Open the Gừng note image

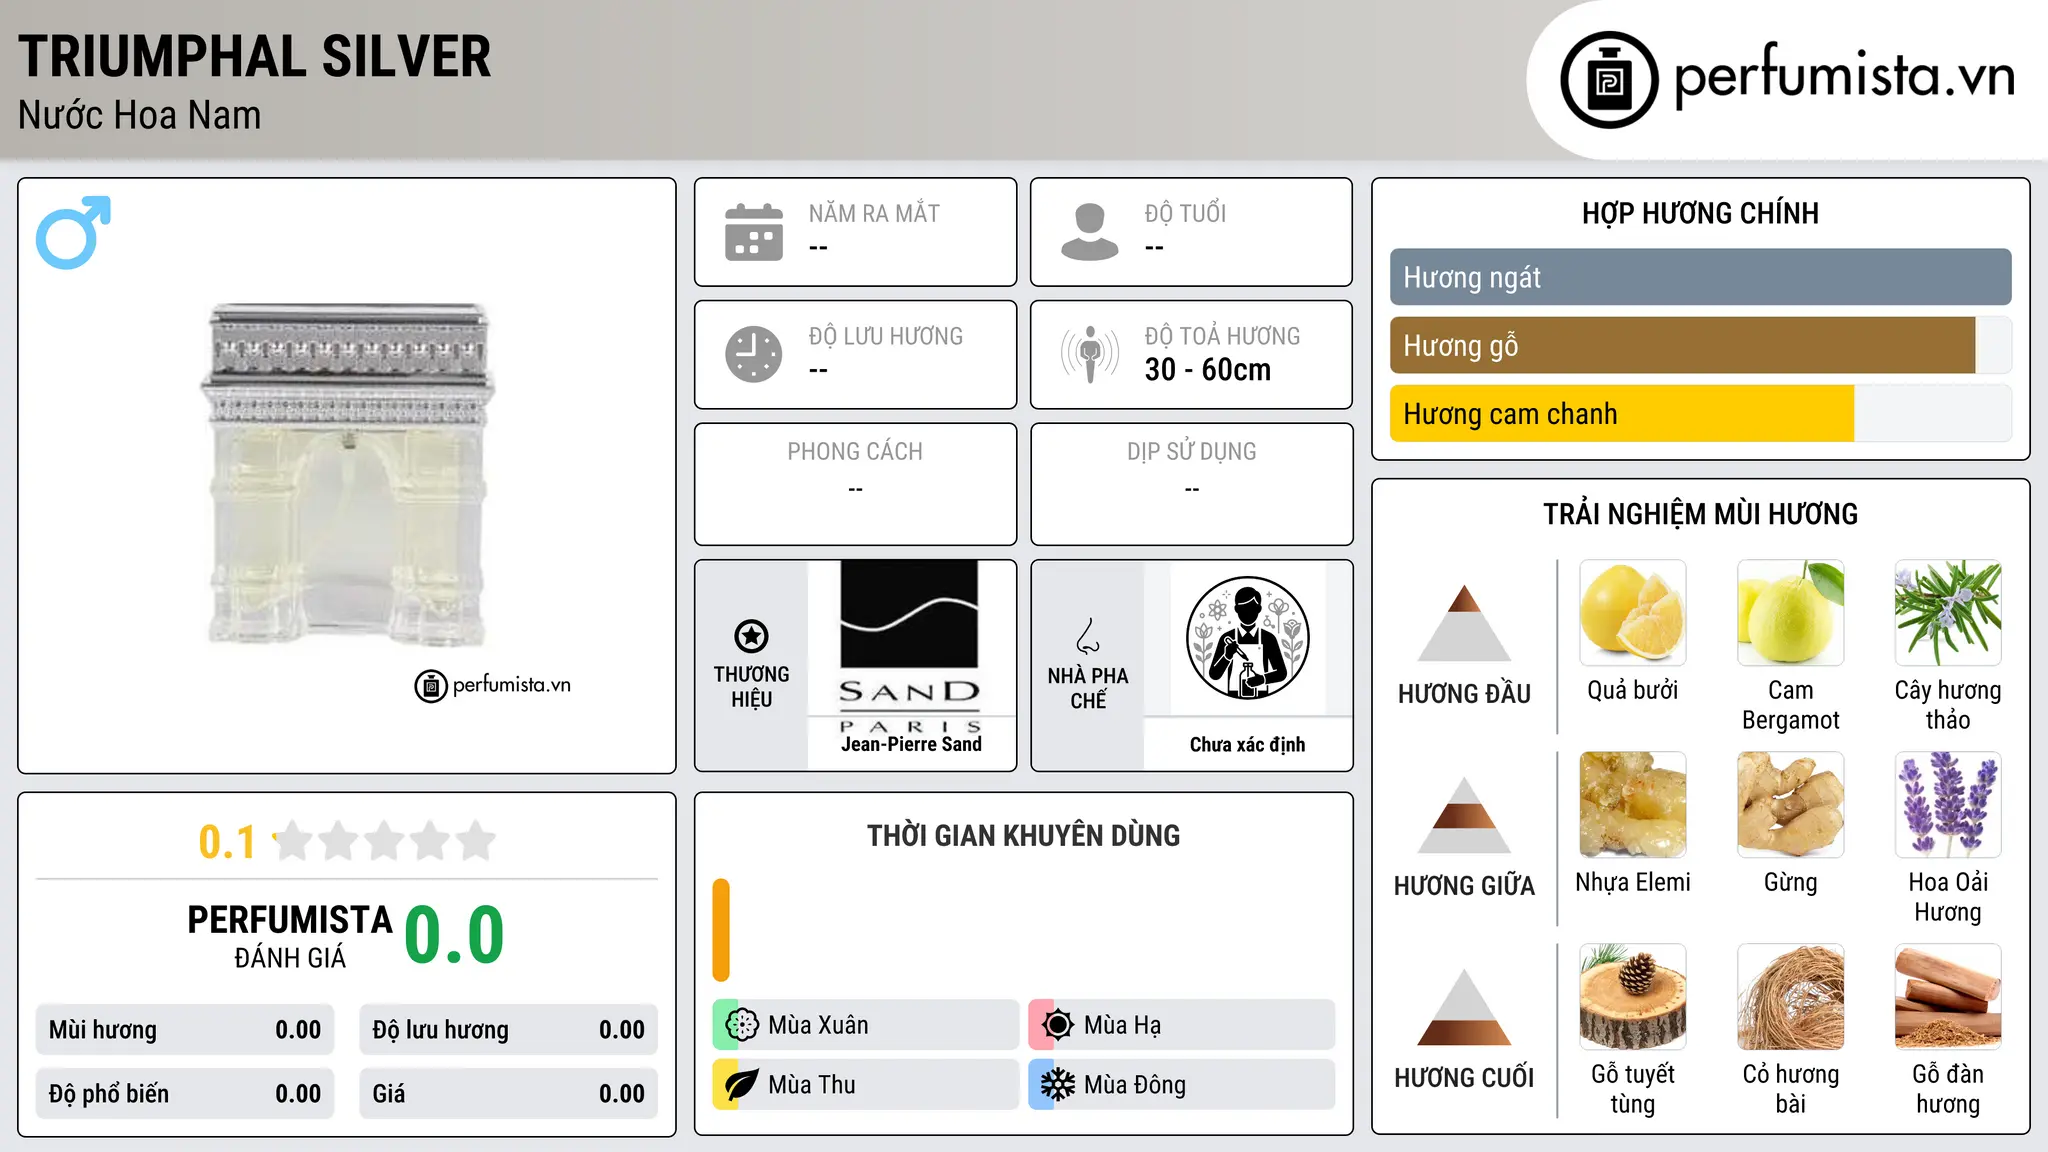[1790, 805]
